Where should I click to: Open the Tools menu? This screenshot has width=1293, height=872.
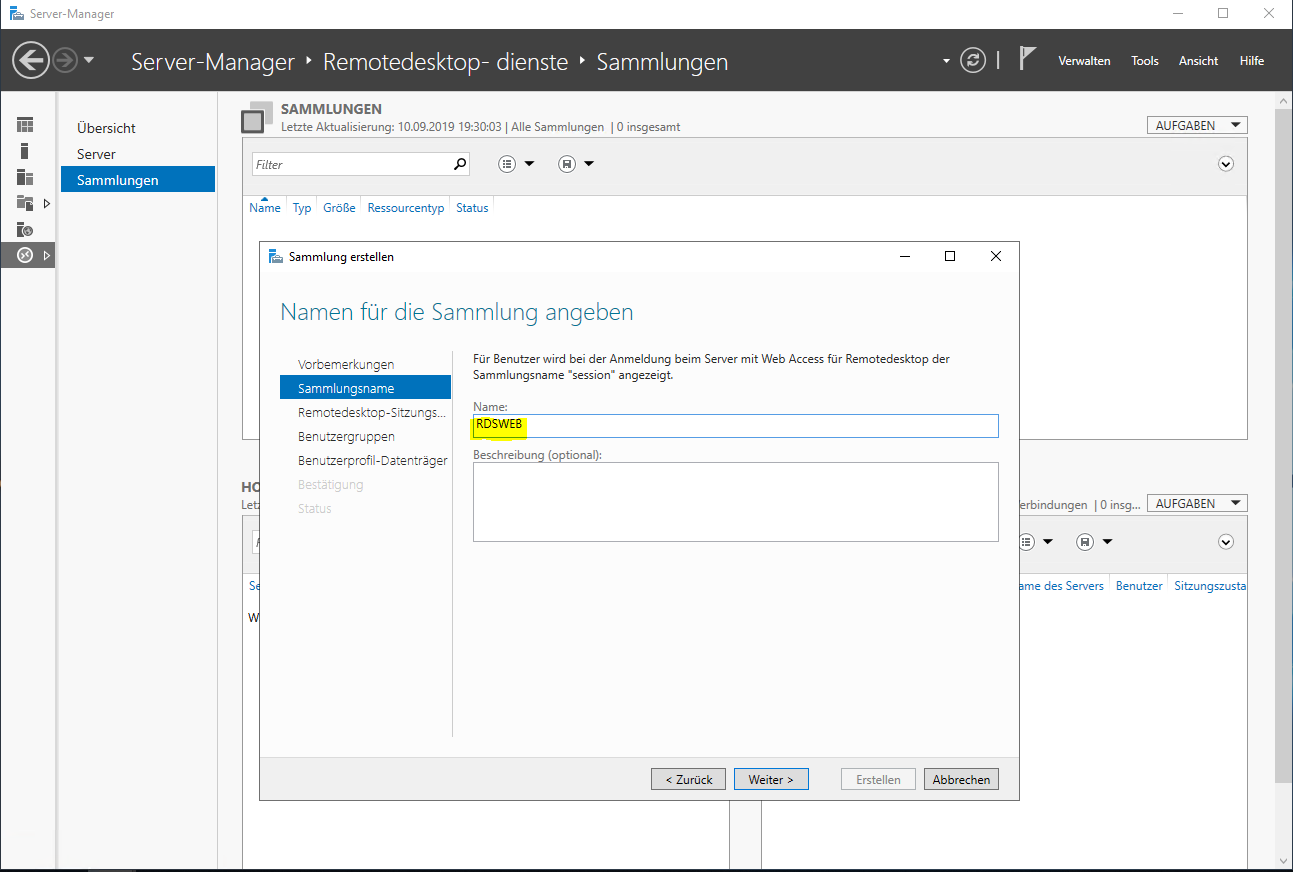click(1145, 61)
